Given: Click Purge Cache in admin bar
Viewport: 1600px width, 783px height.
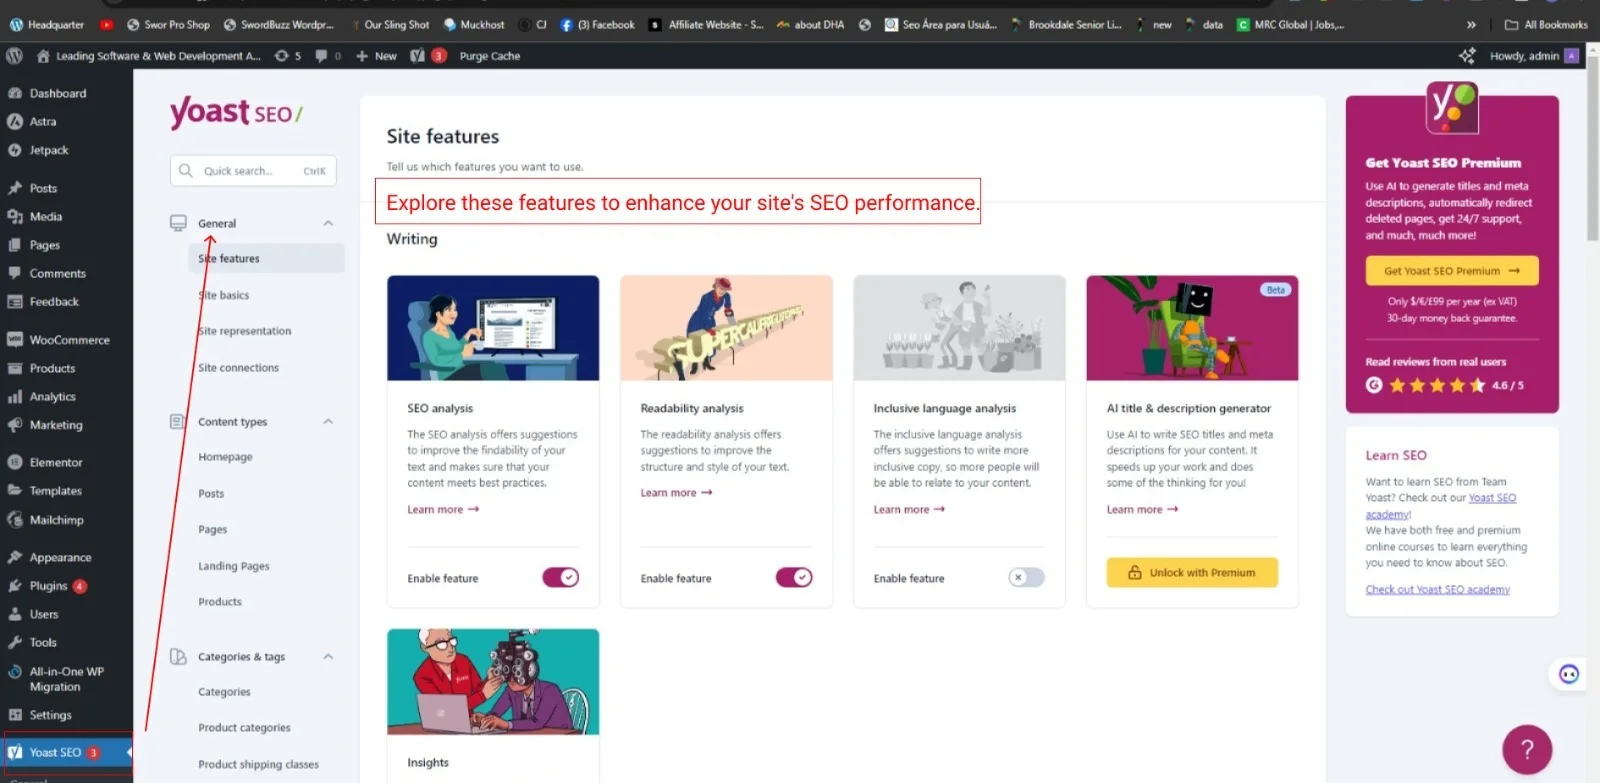Looking at the screenshot, I should tap(490, 56).
